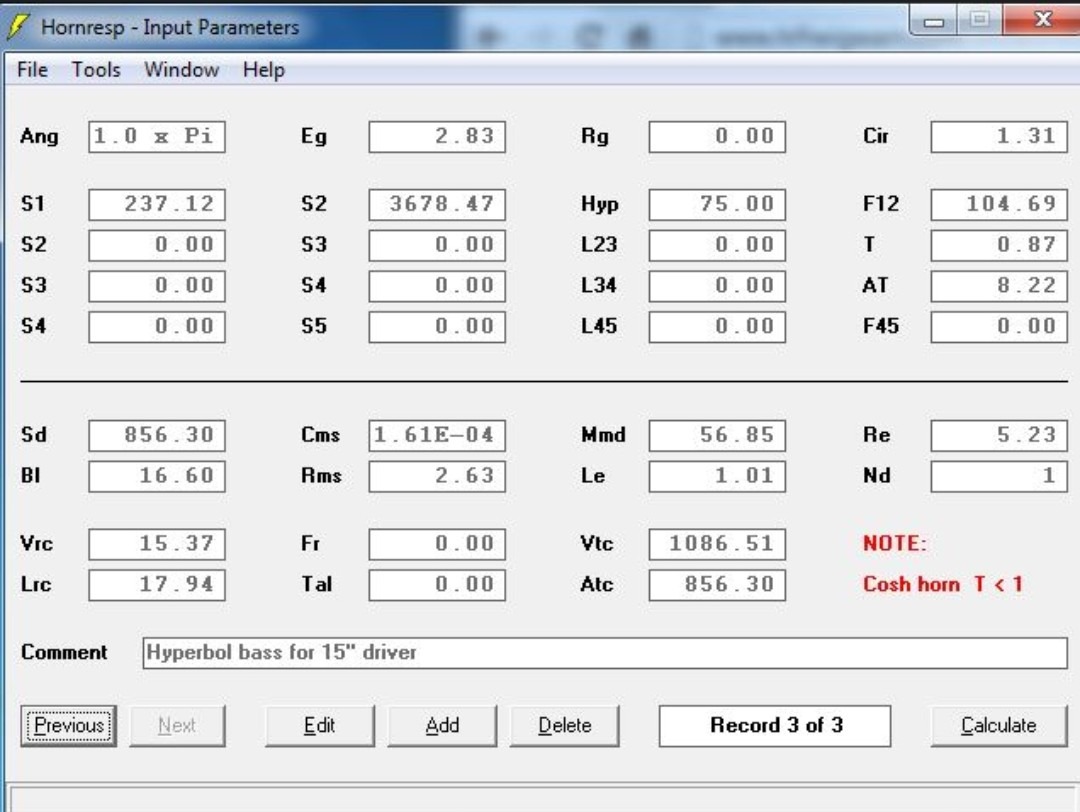Screen dimensions: 1080x812
Task: Click the L45 input field
Action: pyautogui.click(x=717, y=326)
